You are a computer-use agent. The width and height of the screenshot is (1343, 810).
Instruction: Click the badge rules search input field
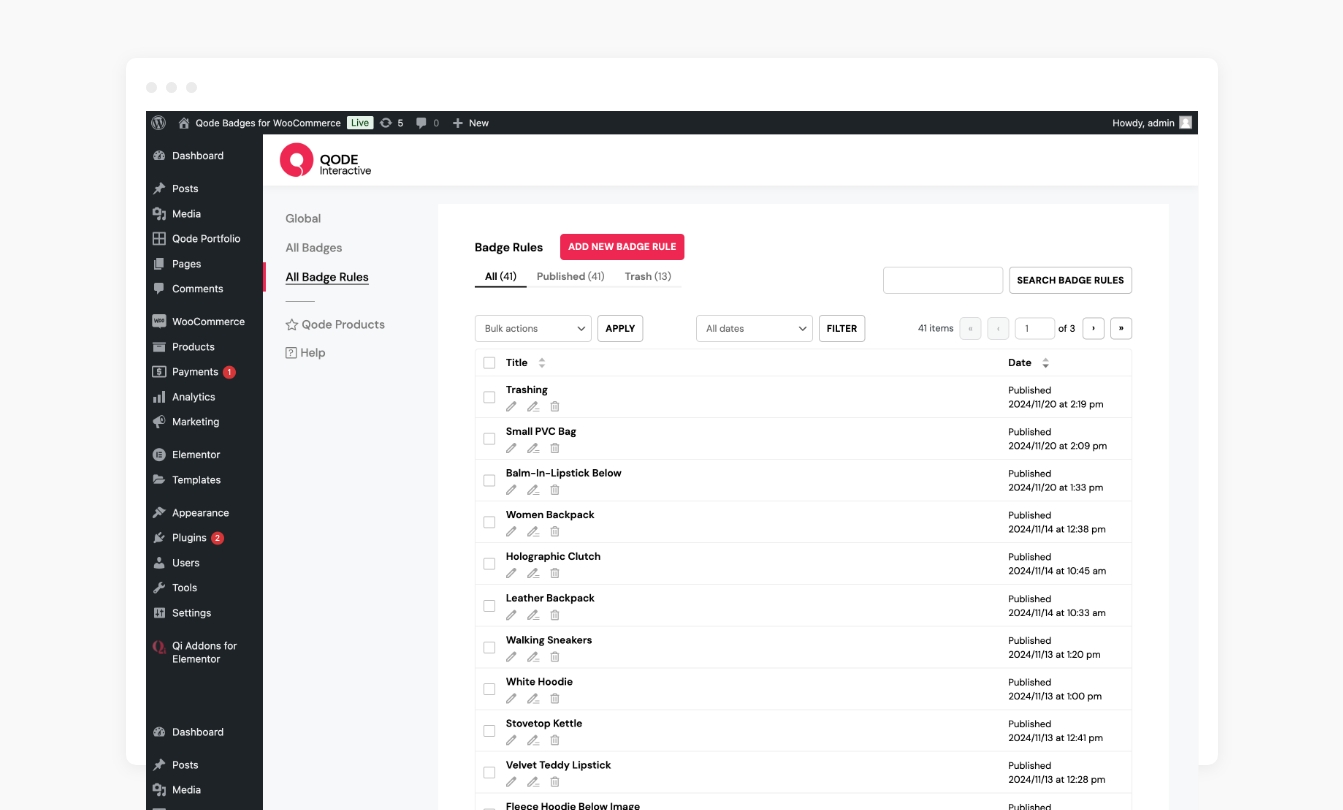point(943,280)
